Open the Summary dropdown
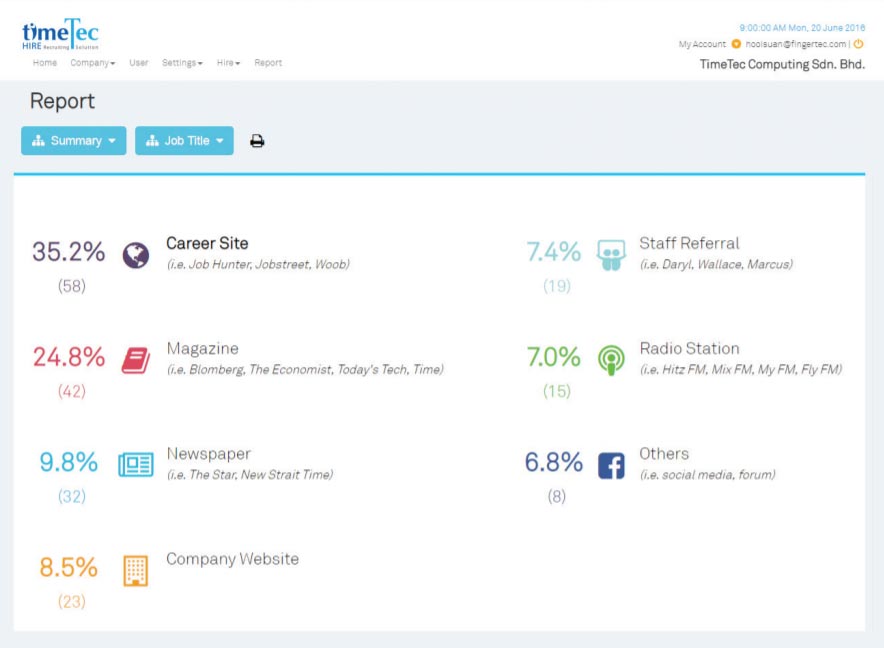The image size is (884, 648). (x=74, y=140)
